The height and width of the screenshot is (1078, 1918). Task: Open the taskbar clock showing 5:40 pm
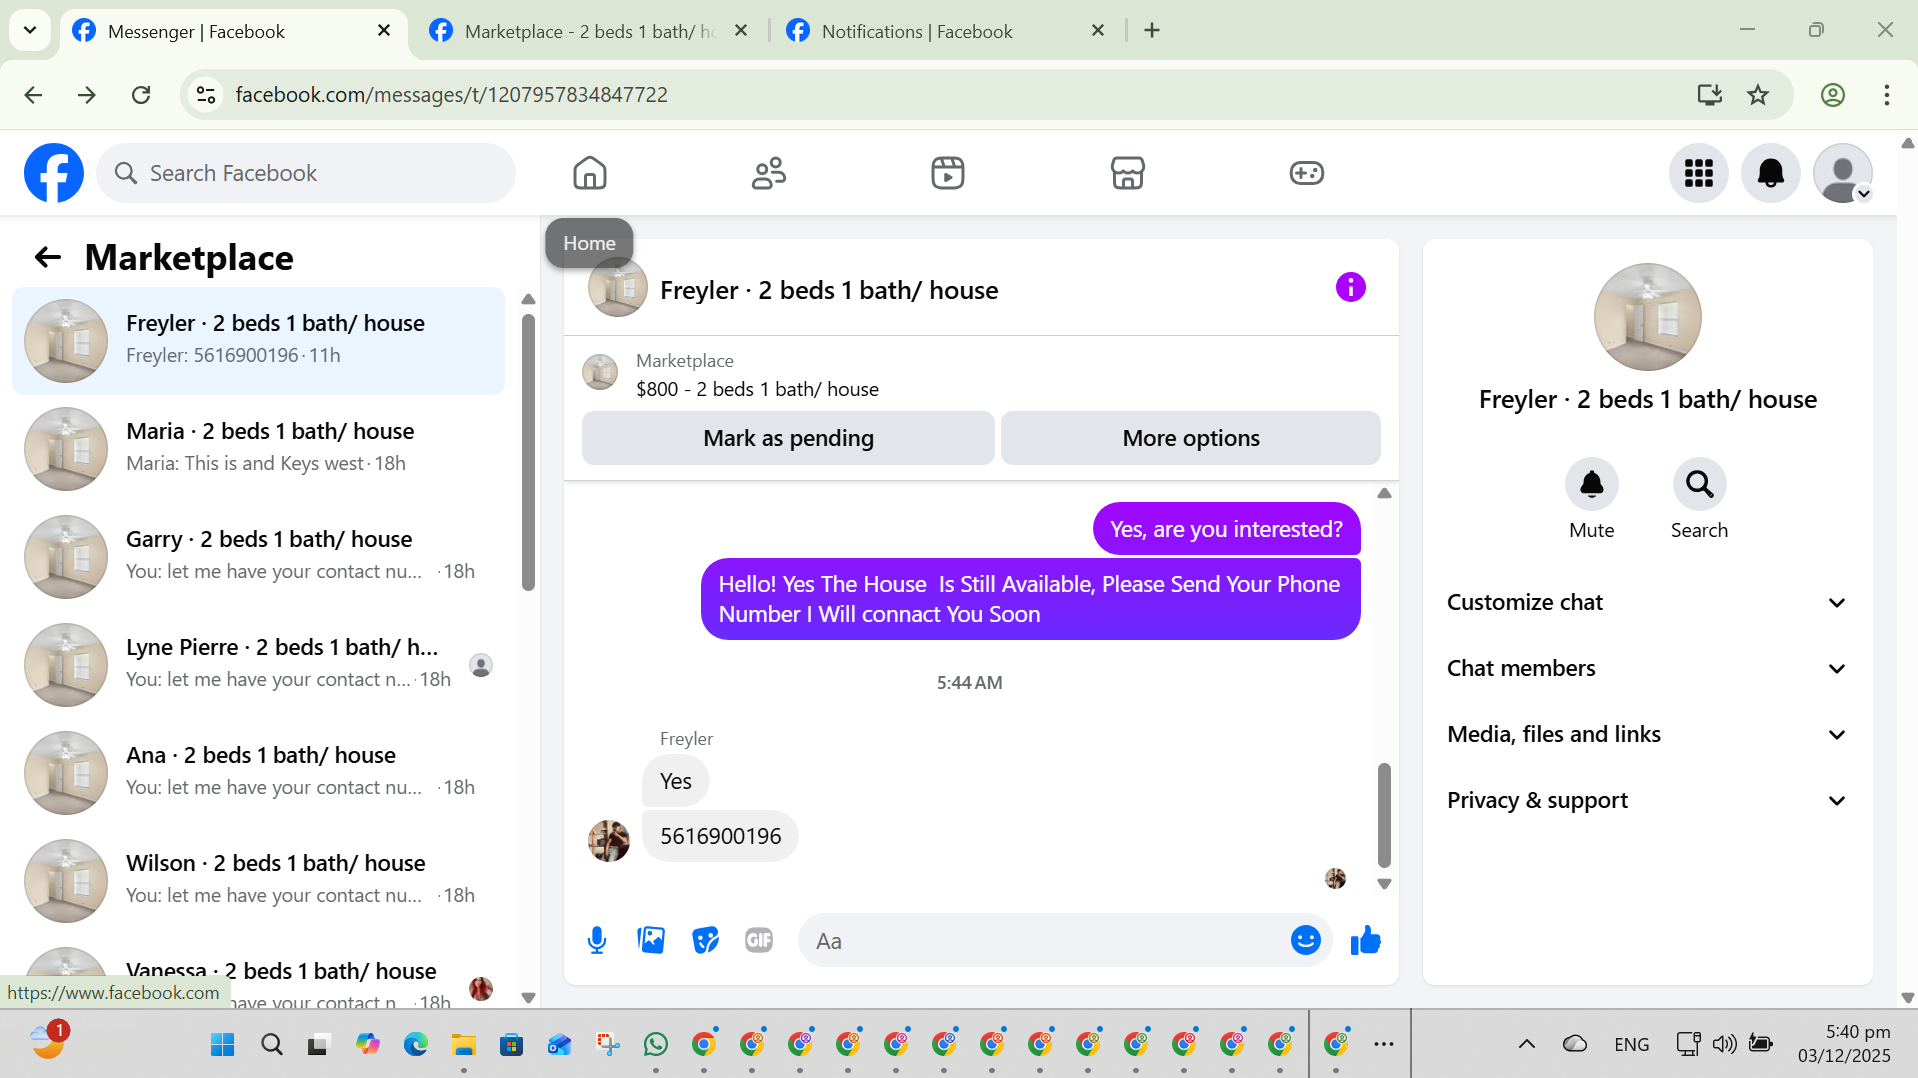pyautogui.click(x=1843, y=1044)
